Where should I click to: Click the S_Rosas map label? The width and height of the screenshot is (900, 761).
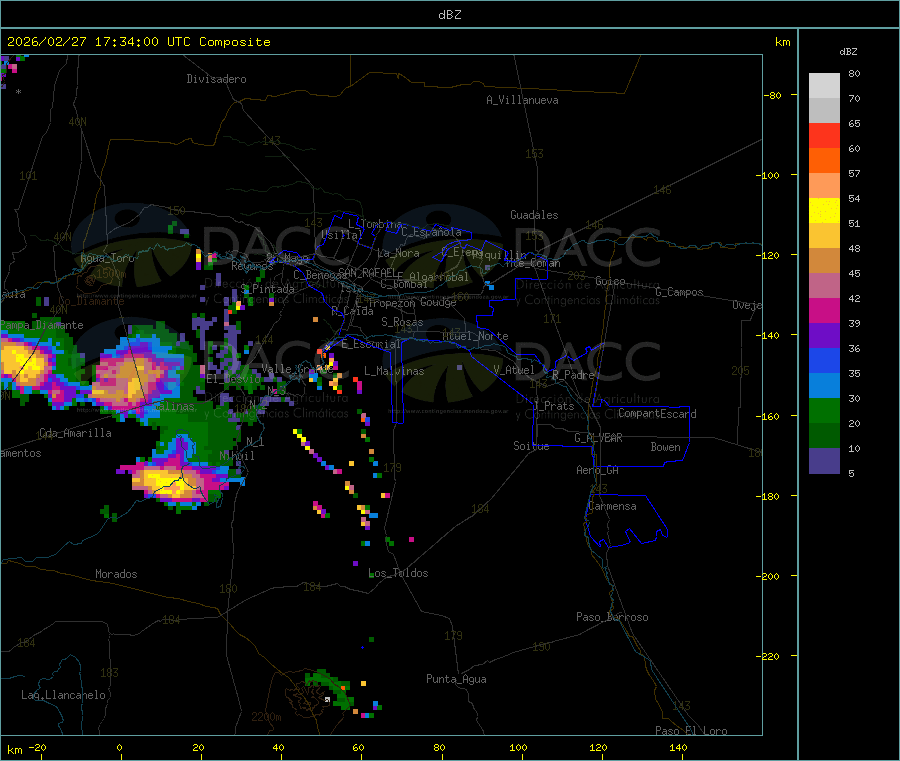coord(402,322)
